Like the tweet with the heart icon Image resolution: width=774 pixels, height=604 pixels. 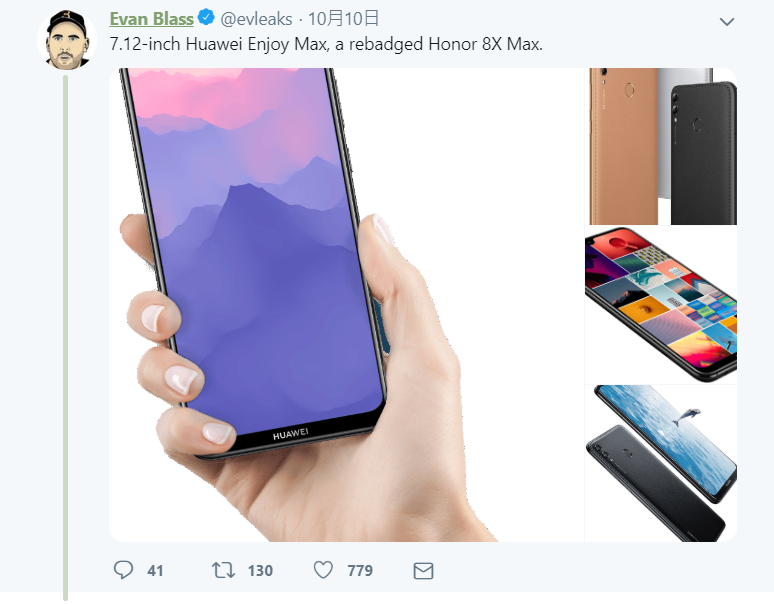[323, 570]
